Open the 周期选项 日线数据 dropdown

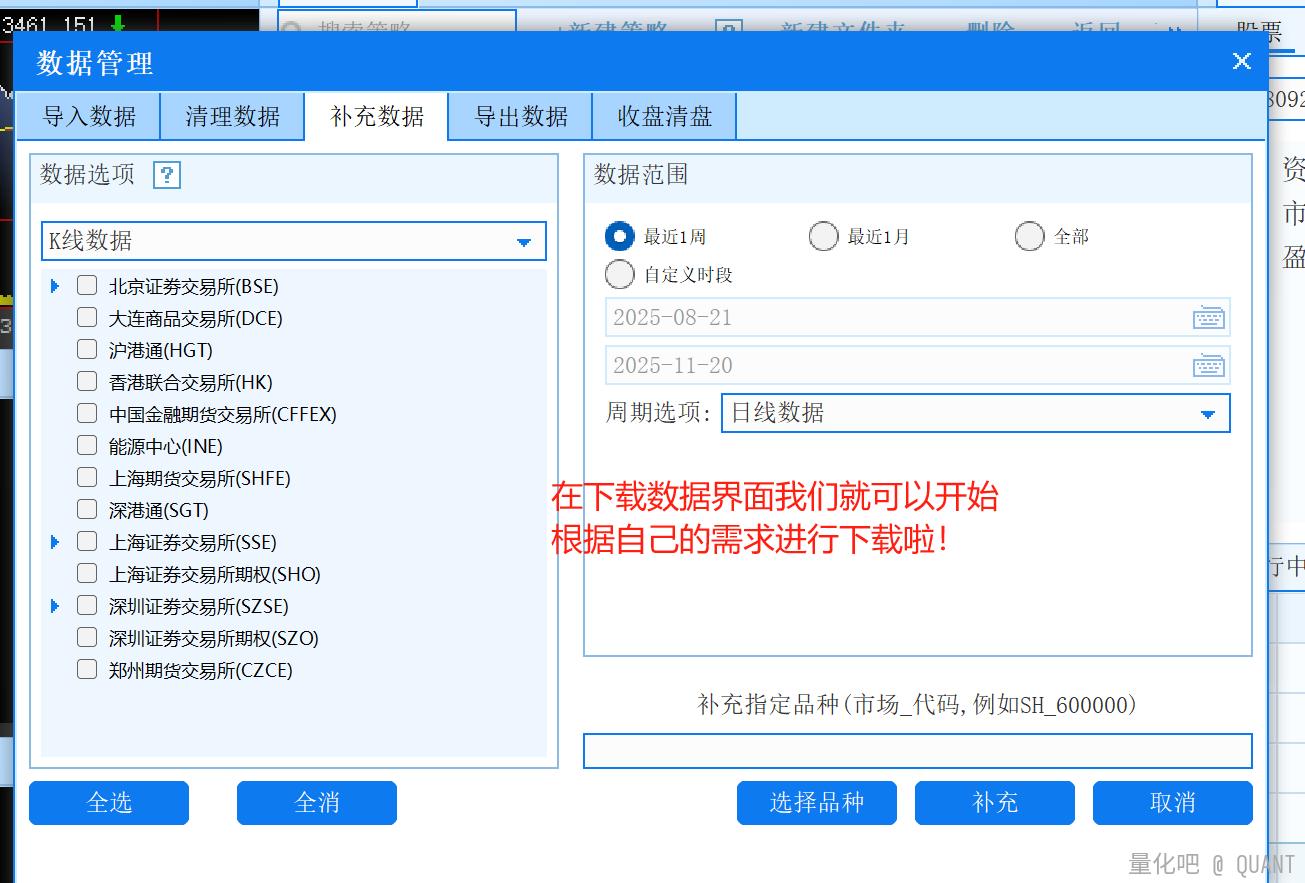pos(975,413)
